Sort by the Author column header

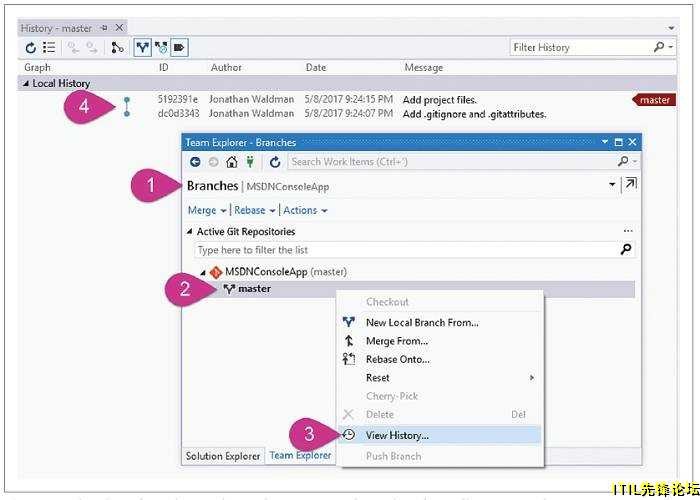click(226, 67)
